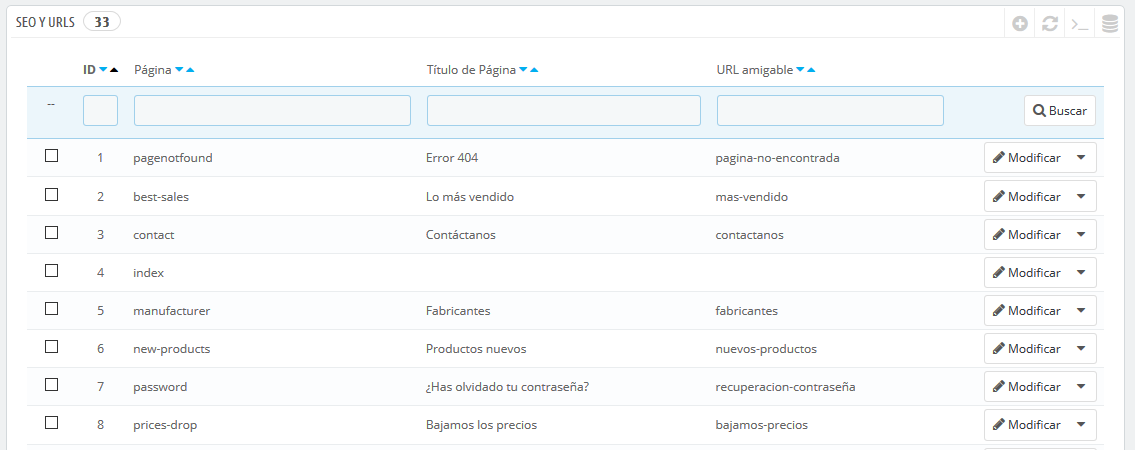
Task: Sort URL amigable column ascending arrow
Action: point(811,70)
